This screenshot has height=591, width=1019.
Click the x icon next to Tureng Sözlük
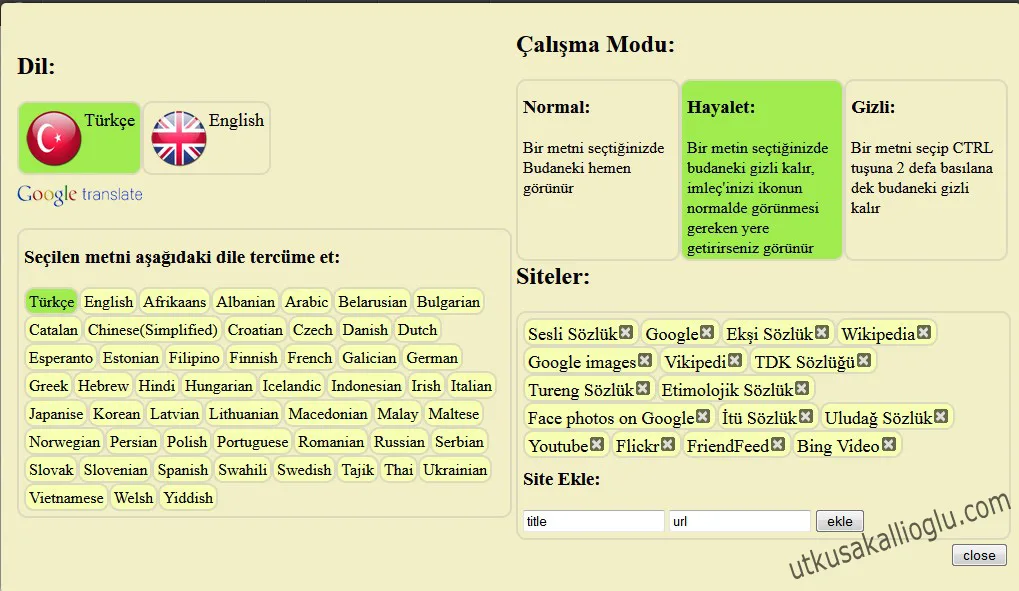[x=643, y=388]
